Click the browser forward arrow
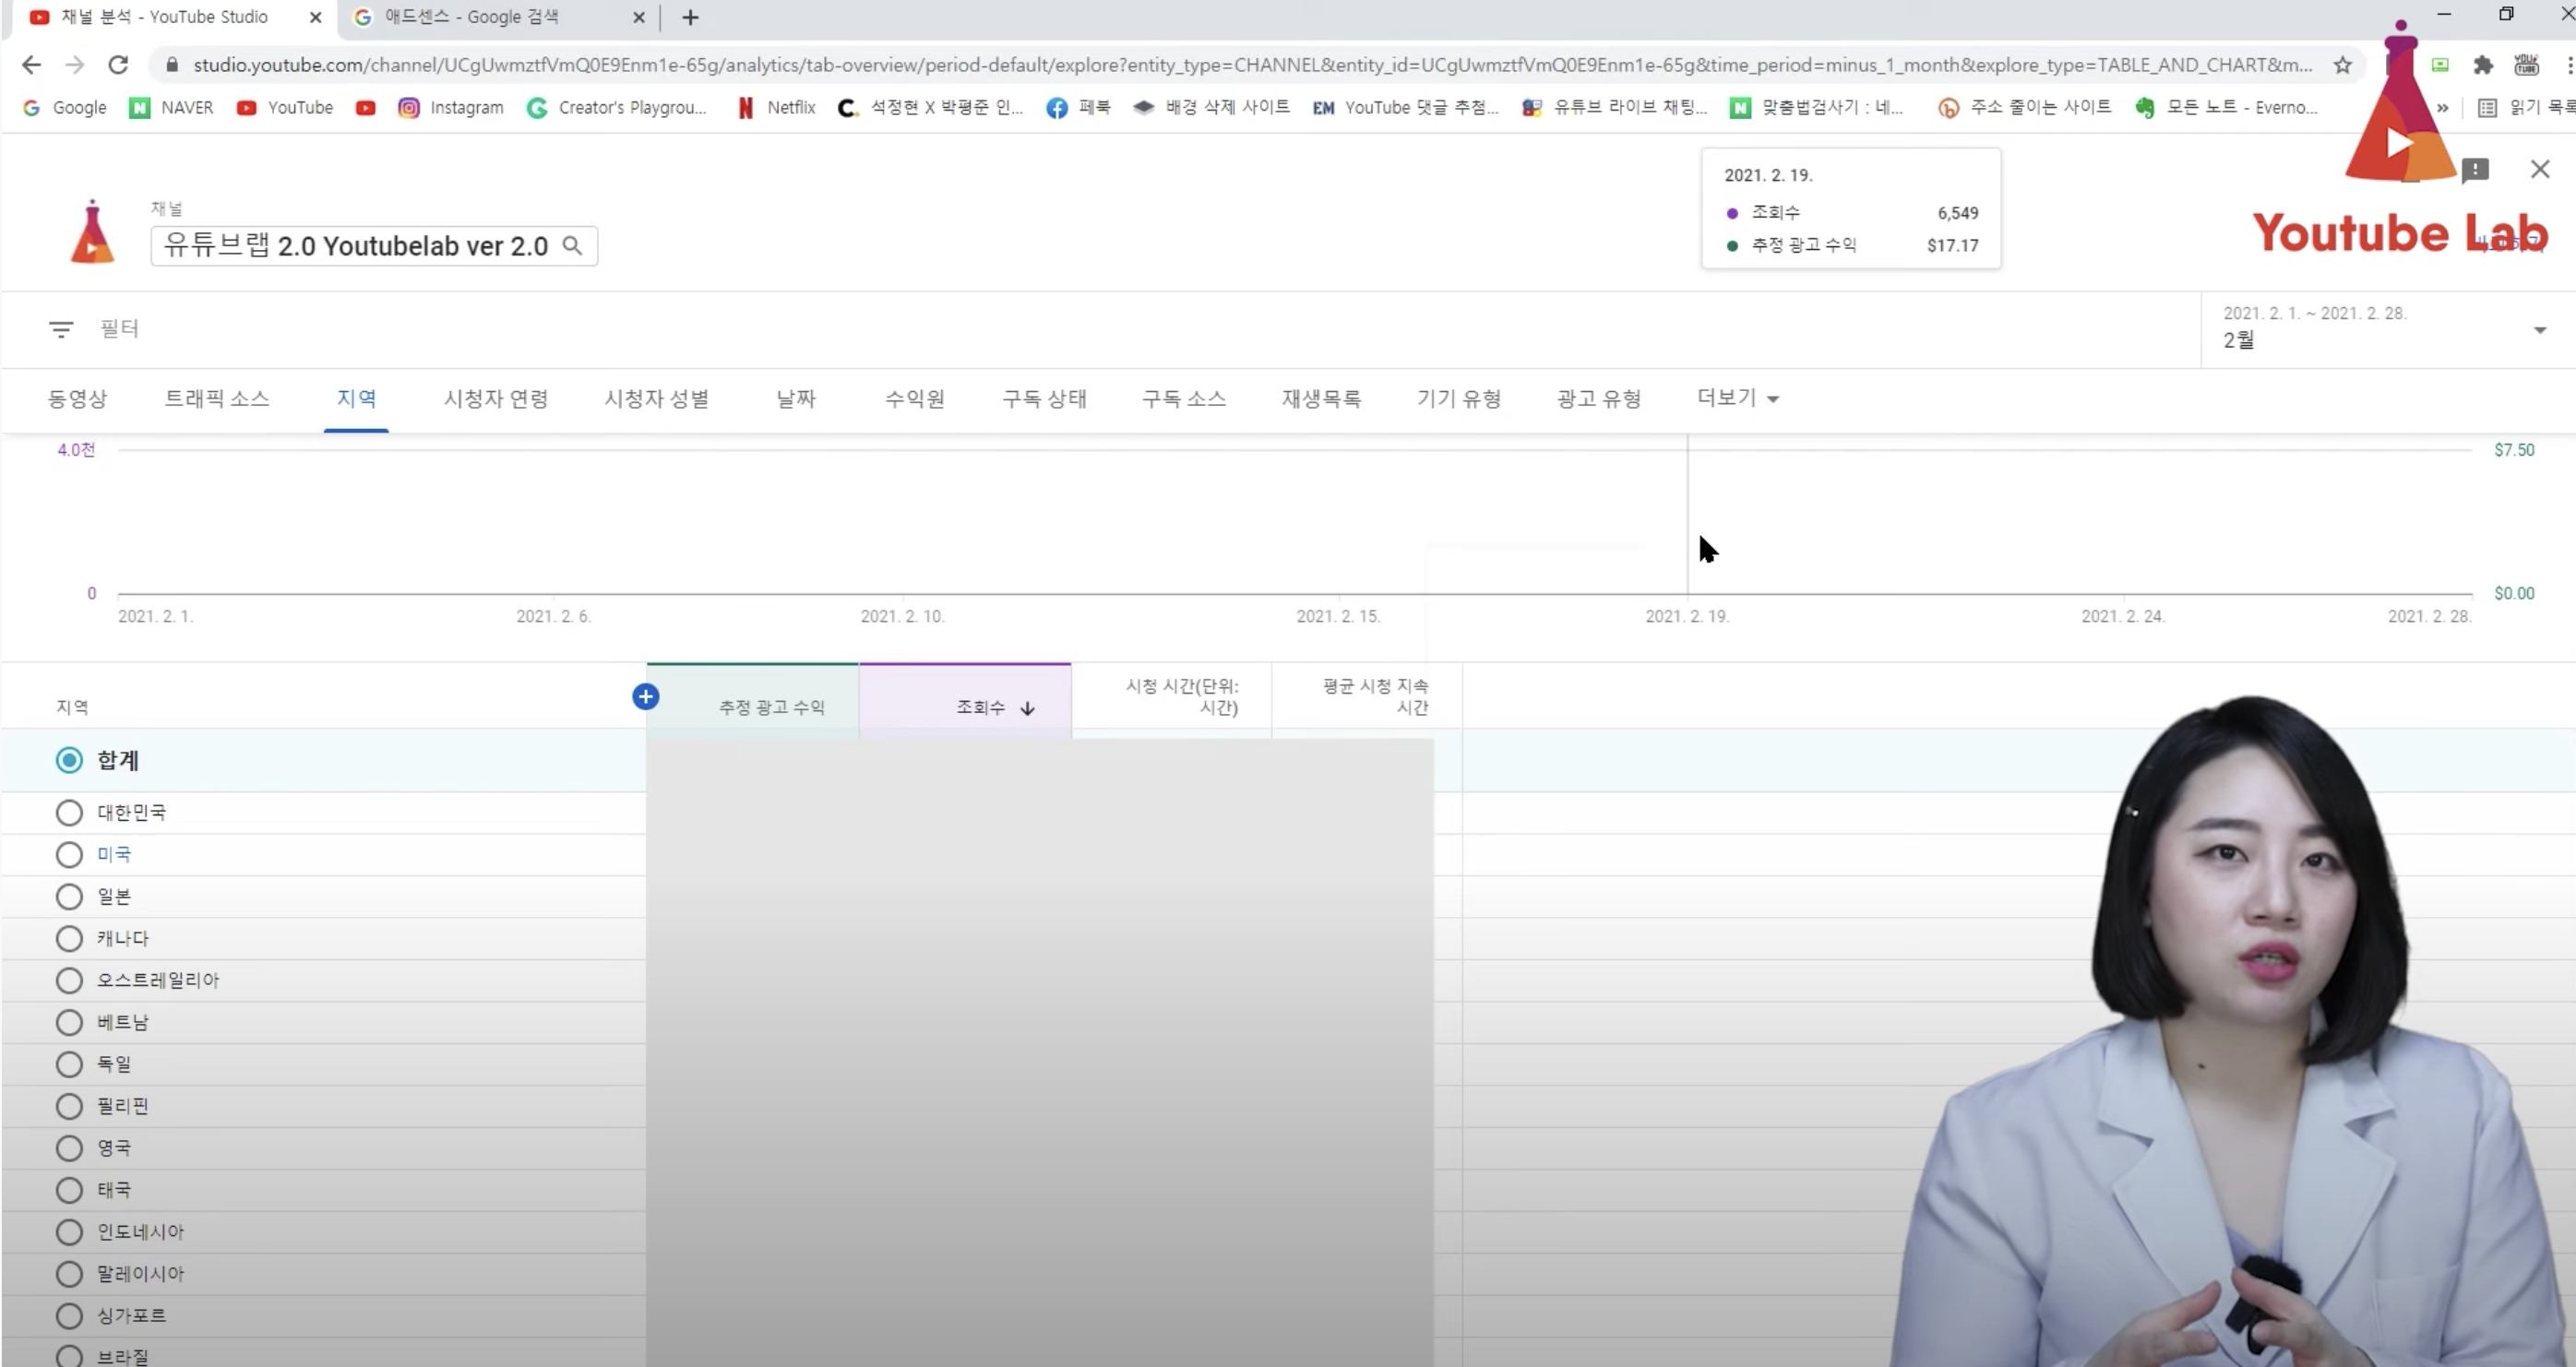Viewport: 2576px width, 1367px height. [x=75, y=65]
